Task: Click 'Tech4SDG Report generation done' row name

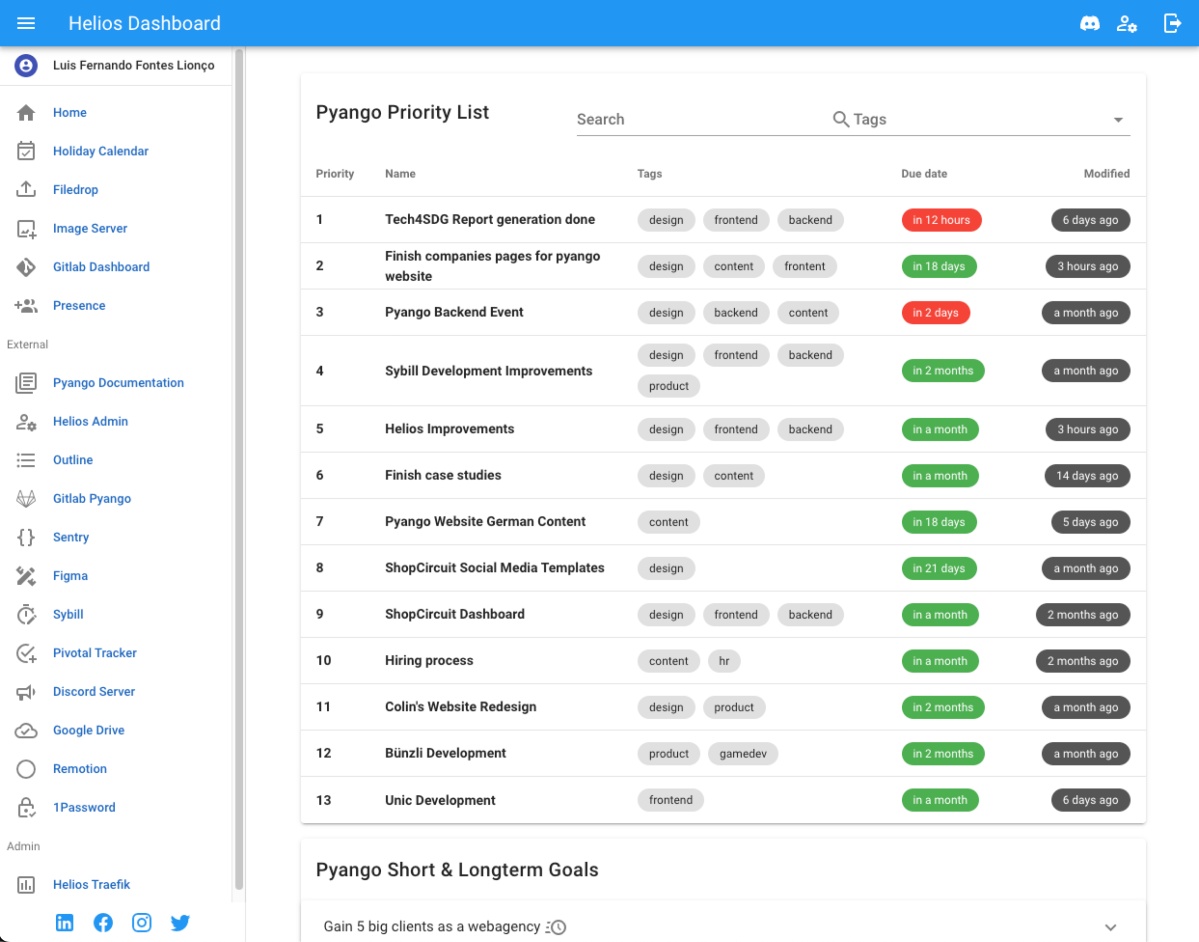Action: [x=489, y=219]
